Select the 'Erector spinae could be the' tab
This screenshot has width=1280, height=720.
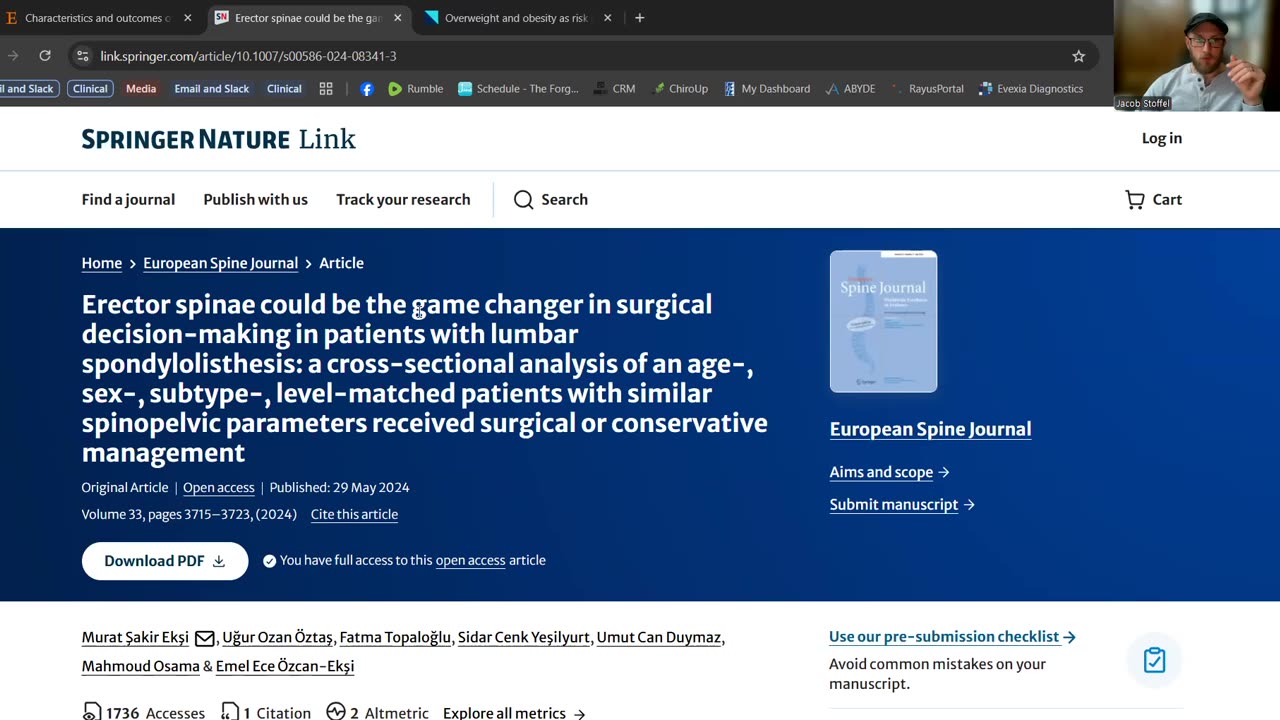pos(308,18)
